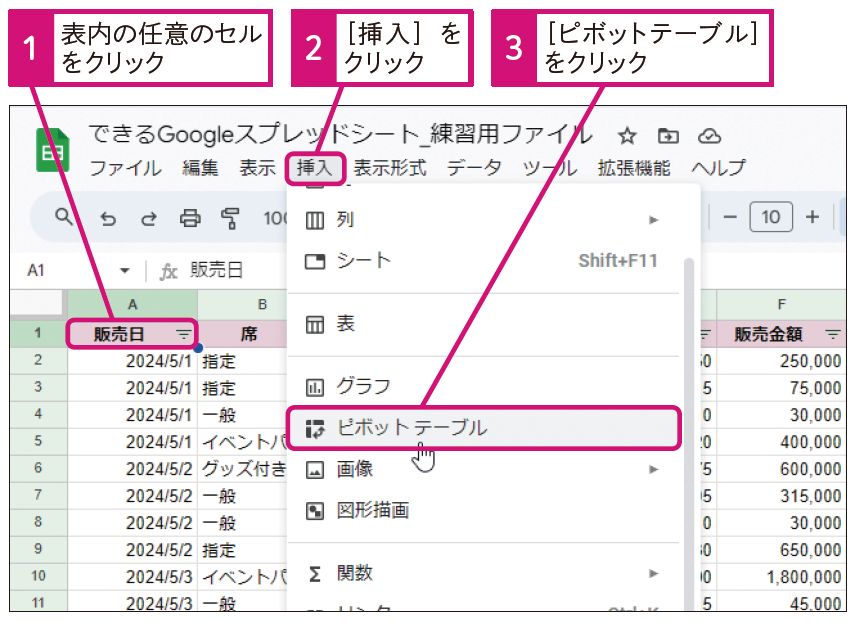Image resolution: width=859 pixels, height=622 pixels.
Task: Select ピボットテーブル from the insert menu
Action: pos(410,427)
